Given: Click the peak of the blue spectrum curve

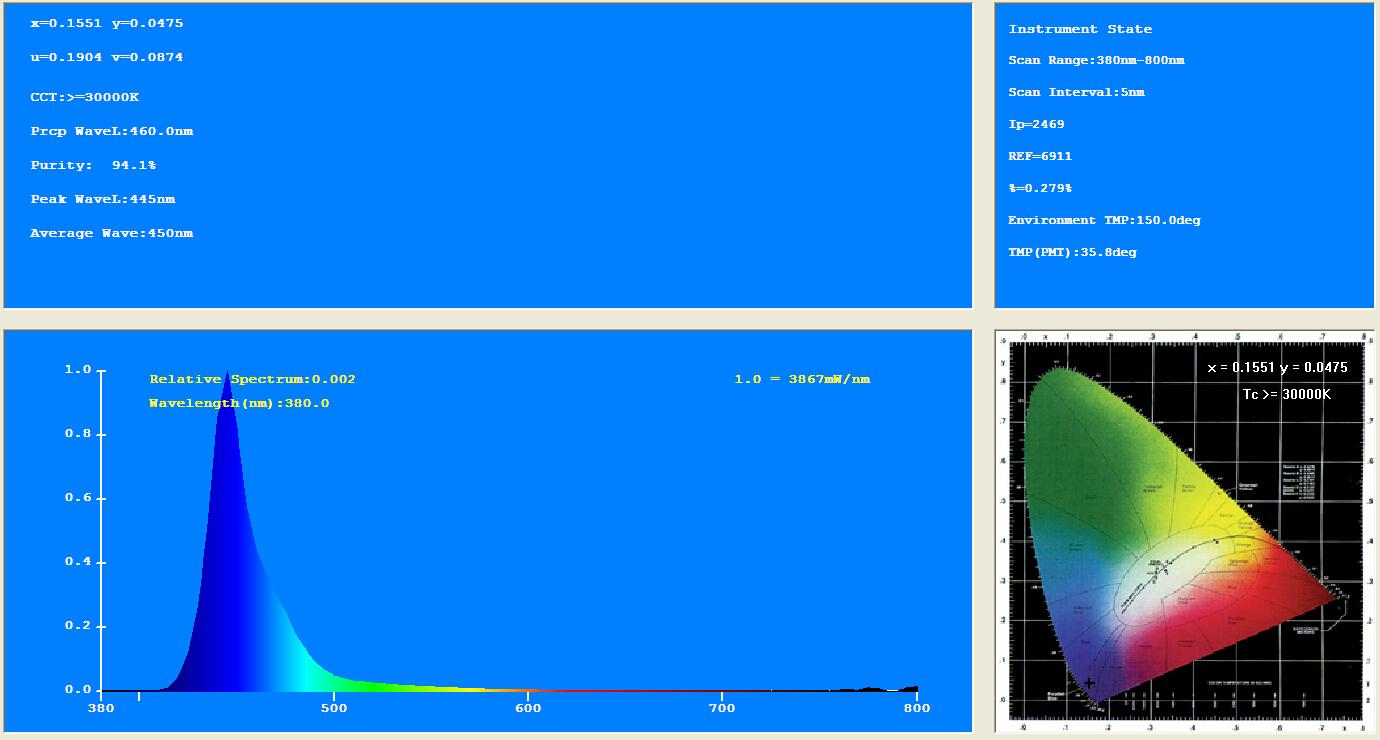Looking at the screenshot, I should [x=228, y=373].
